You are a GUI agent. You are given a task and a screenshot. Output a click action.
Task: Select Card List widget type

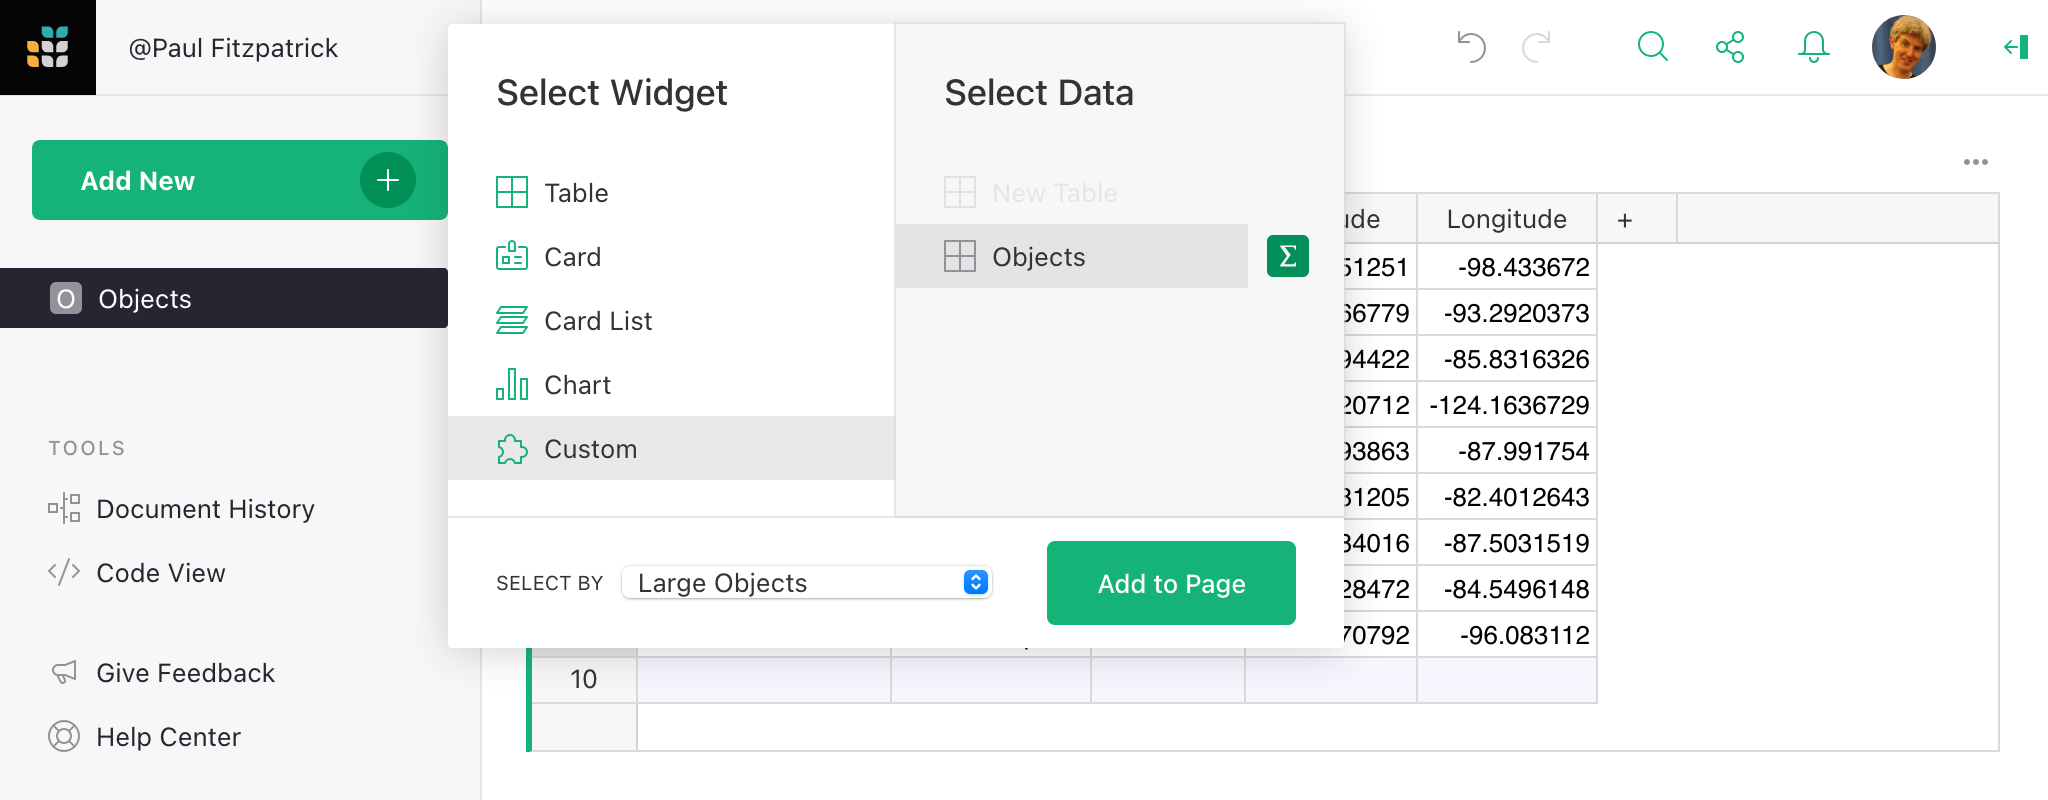coord(671,320)
